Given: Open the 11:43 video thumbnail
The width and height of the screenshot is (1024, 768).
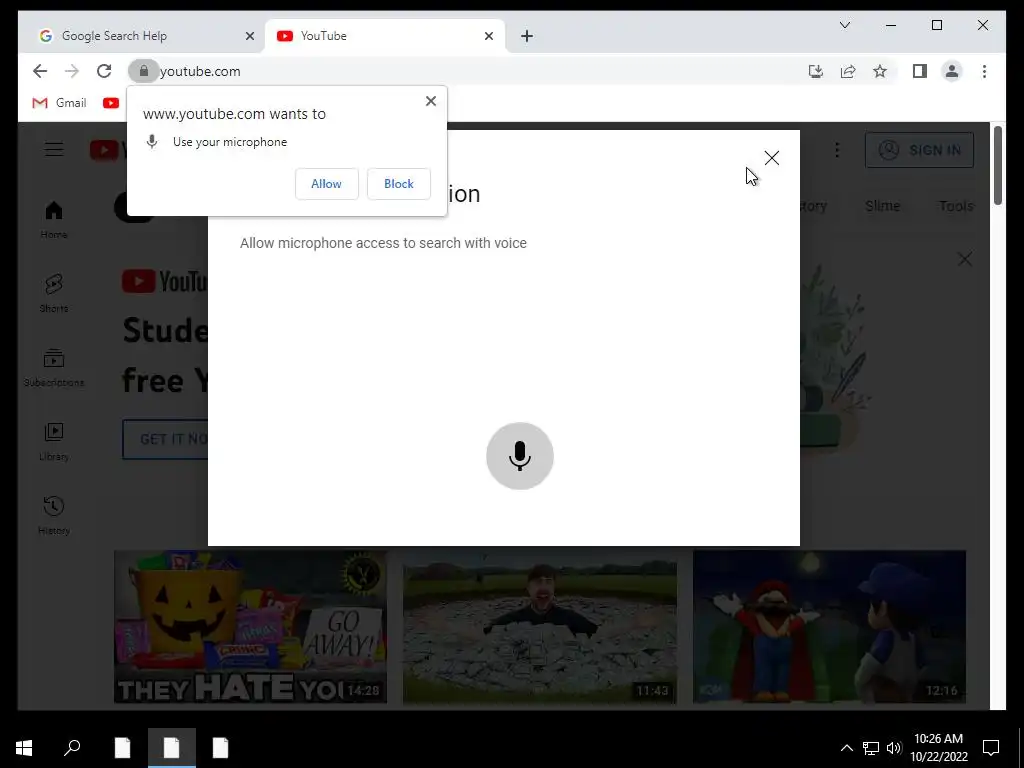Looking at the screenshot, I should coord(539,627).
